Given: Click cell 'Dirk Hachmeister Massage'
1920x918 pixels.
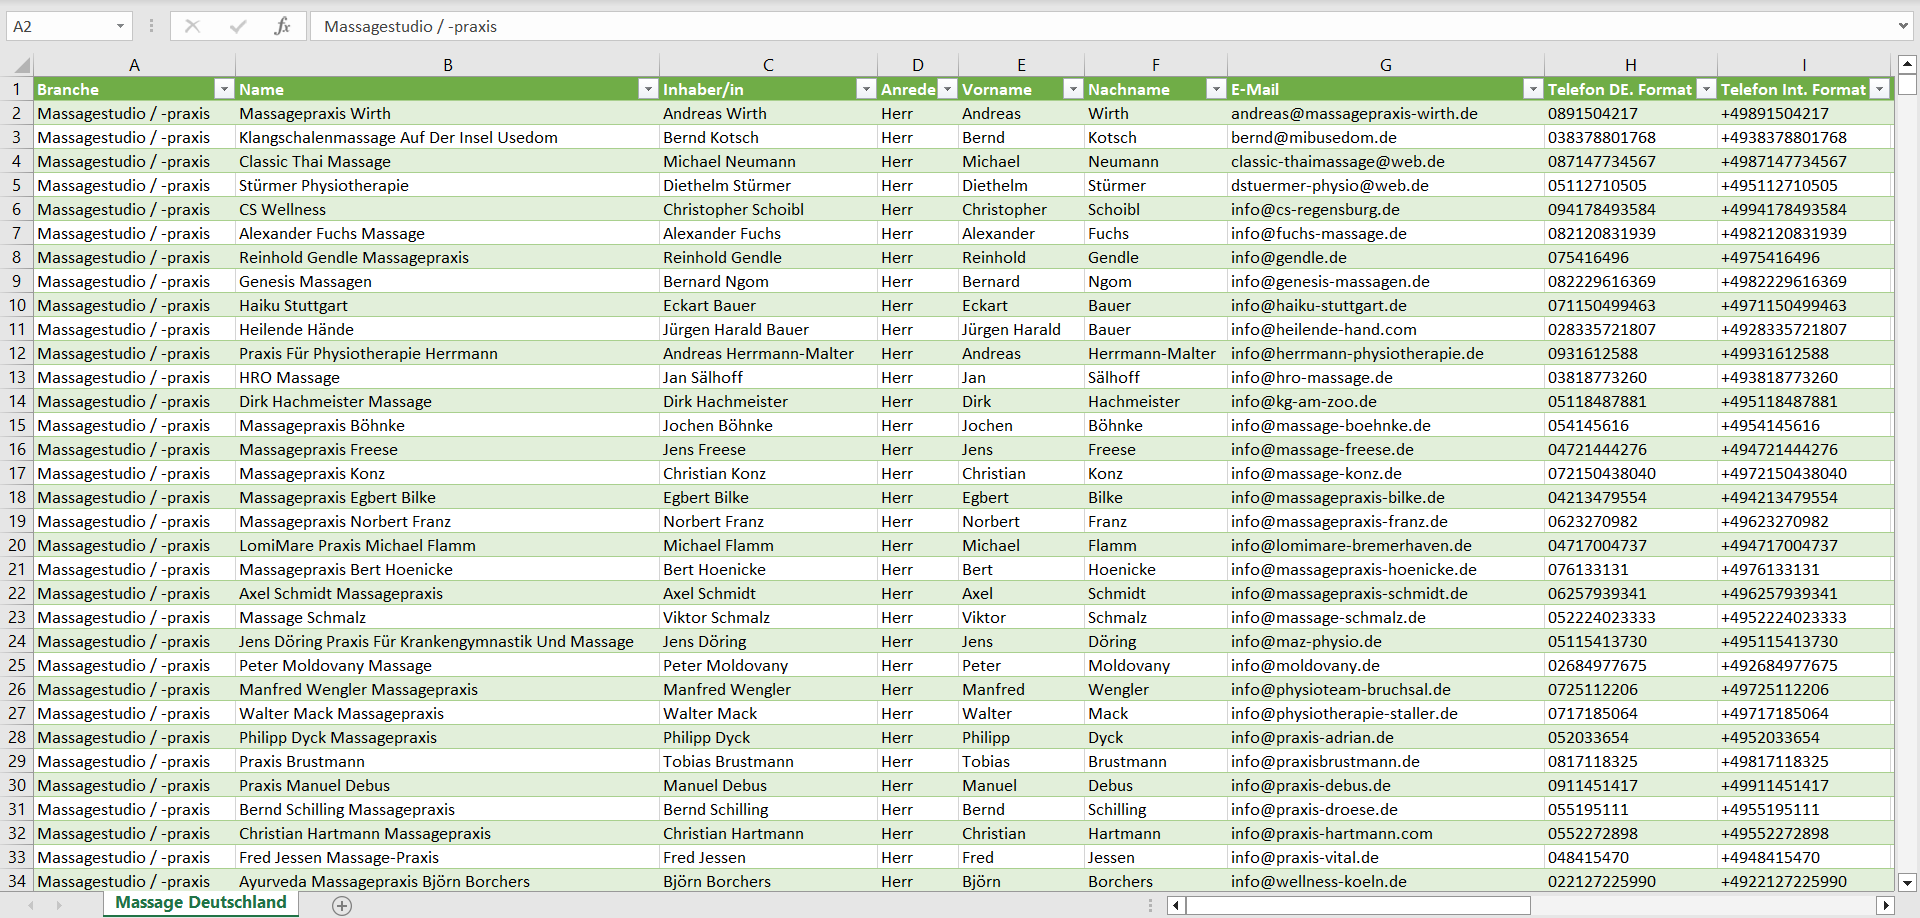Looking at the screenshot, I should (x=447, y=401).
